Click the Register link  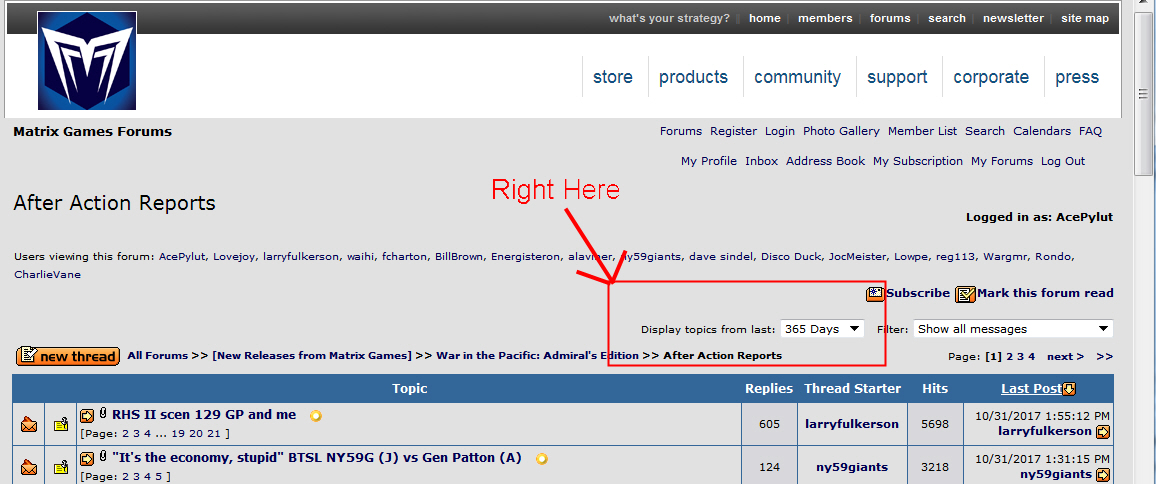[x=733, y=131]
